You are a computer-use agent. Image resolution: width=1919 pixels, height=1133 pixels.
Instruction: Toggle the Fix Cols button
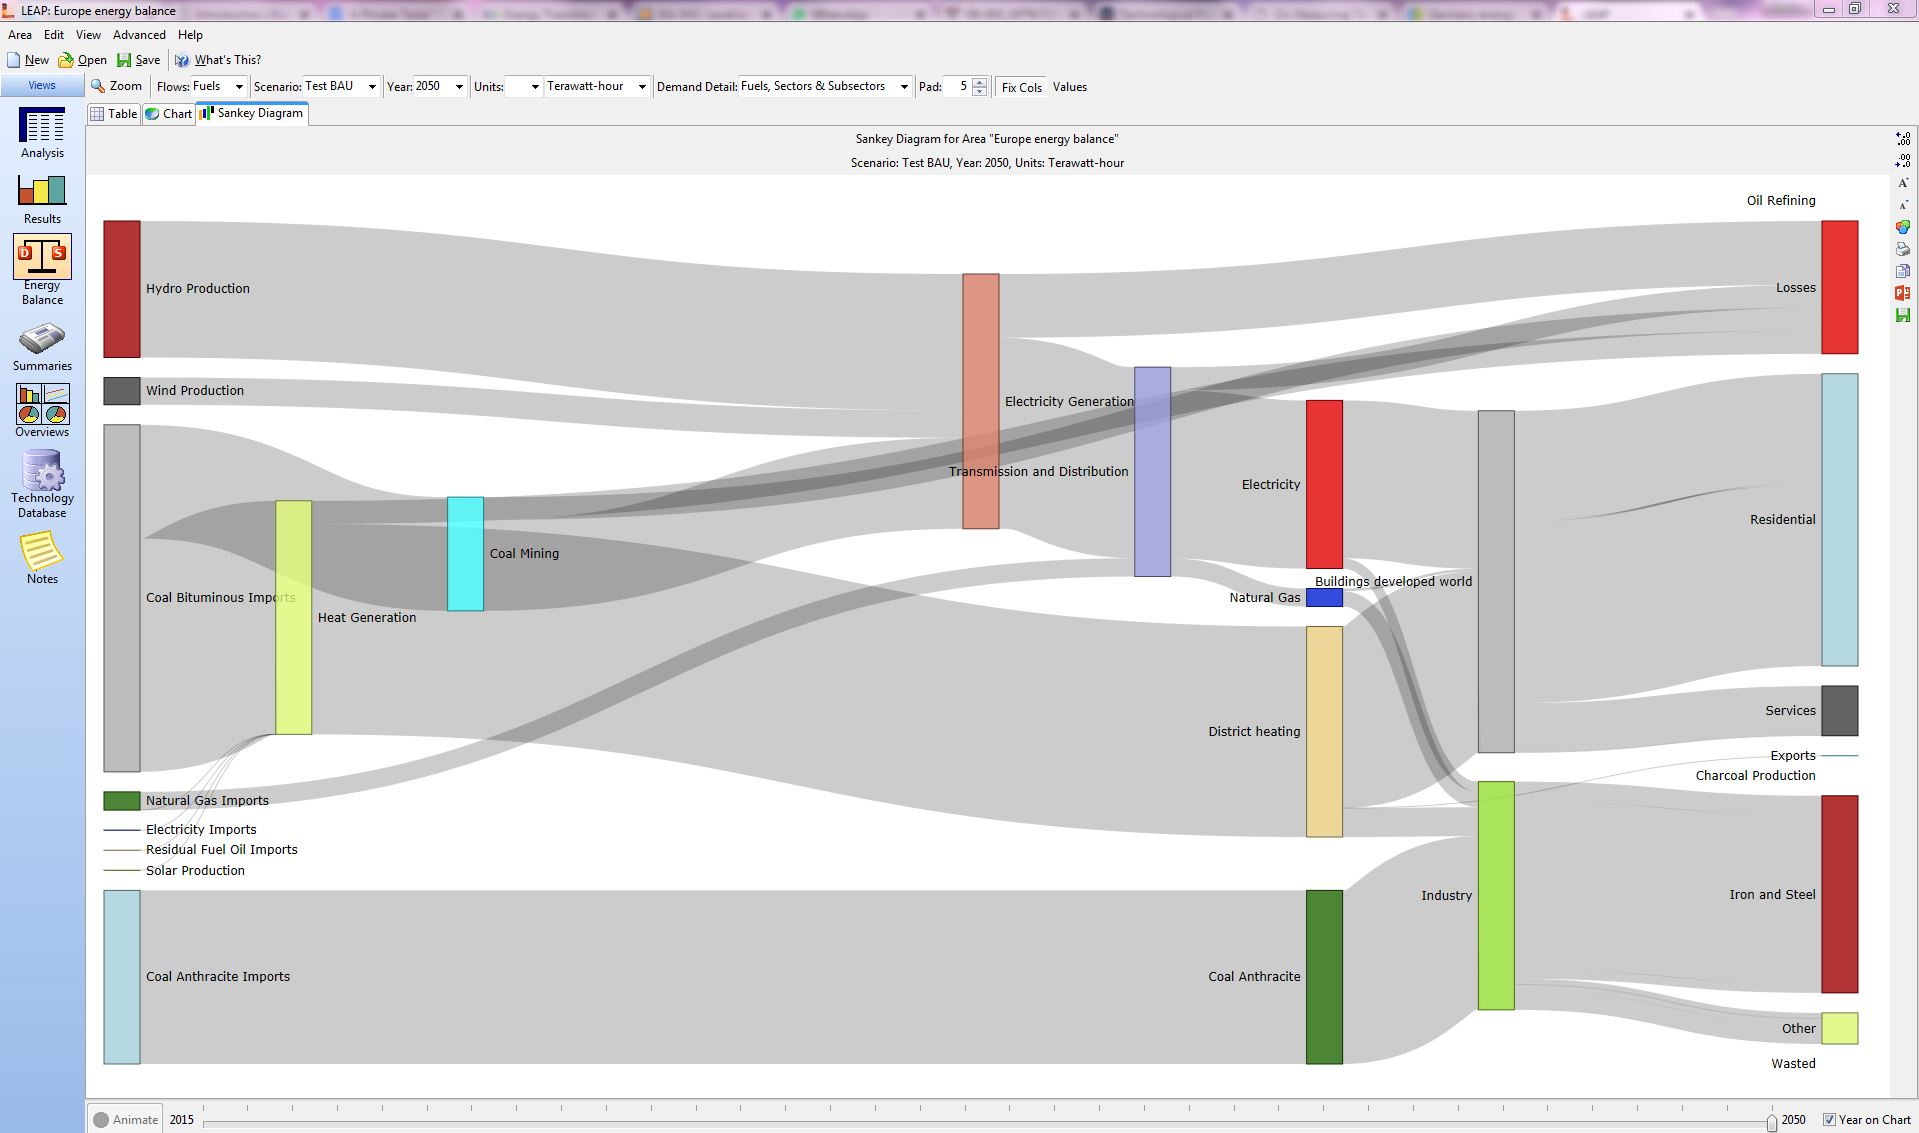click(1021, 87)
